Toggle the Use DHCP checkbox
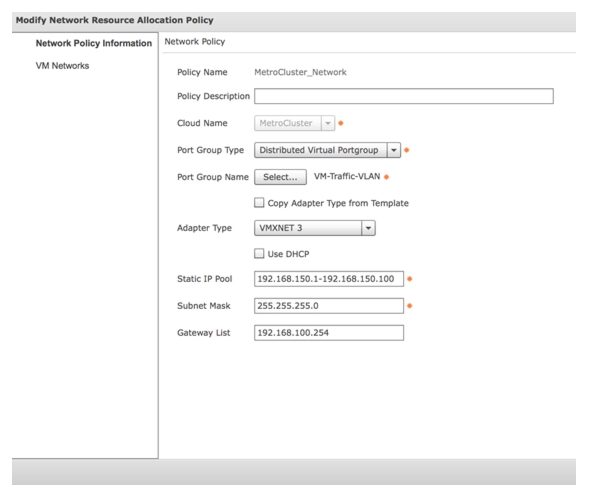589x498 pixels. point(259,254)
